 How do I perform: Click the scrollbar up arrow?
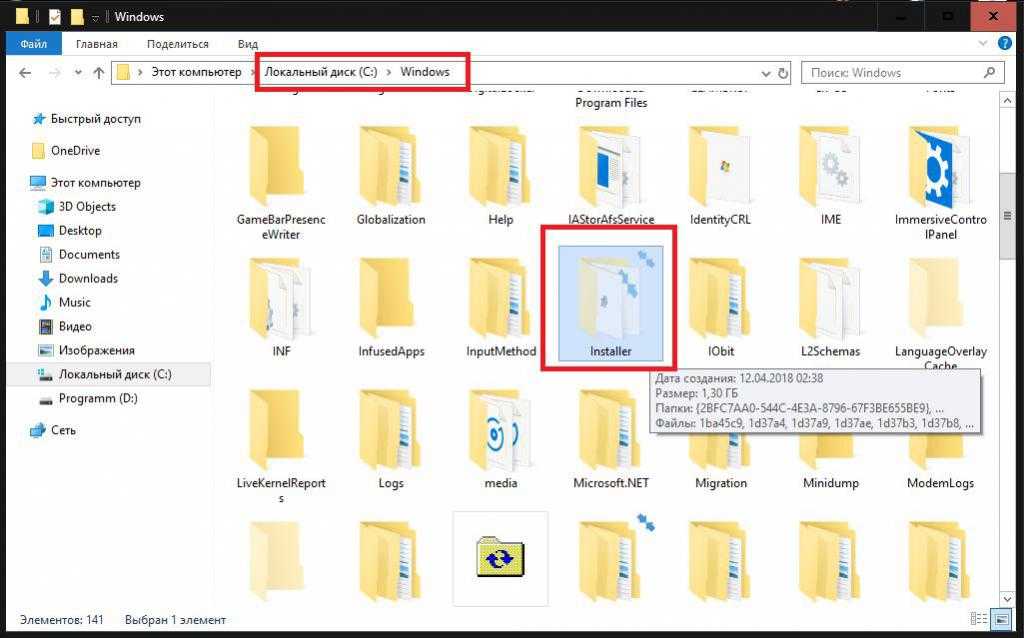[1006, 101]
